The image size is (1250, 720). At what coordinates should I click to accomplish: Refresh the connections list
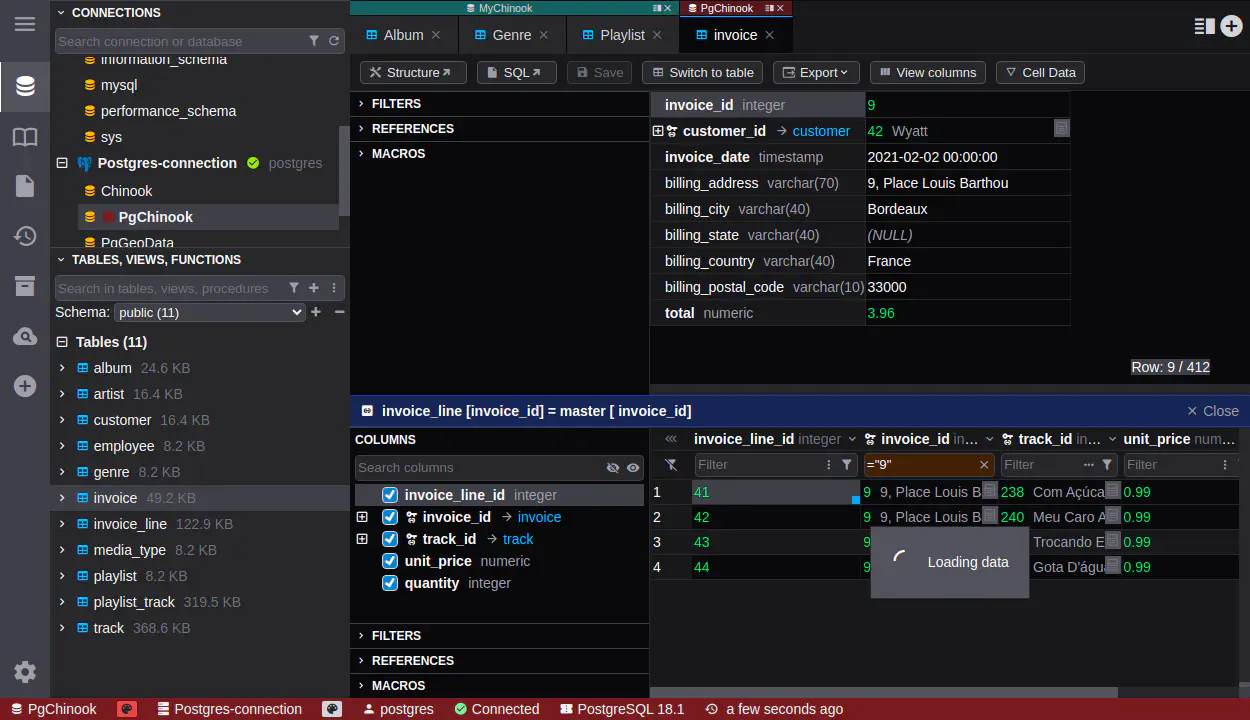334,41
